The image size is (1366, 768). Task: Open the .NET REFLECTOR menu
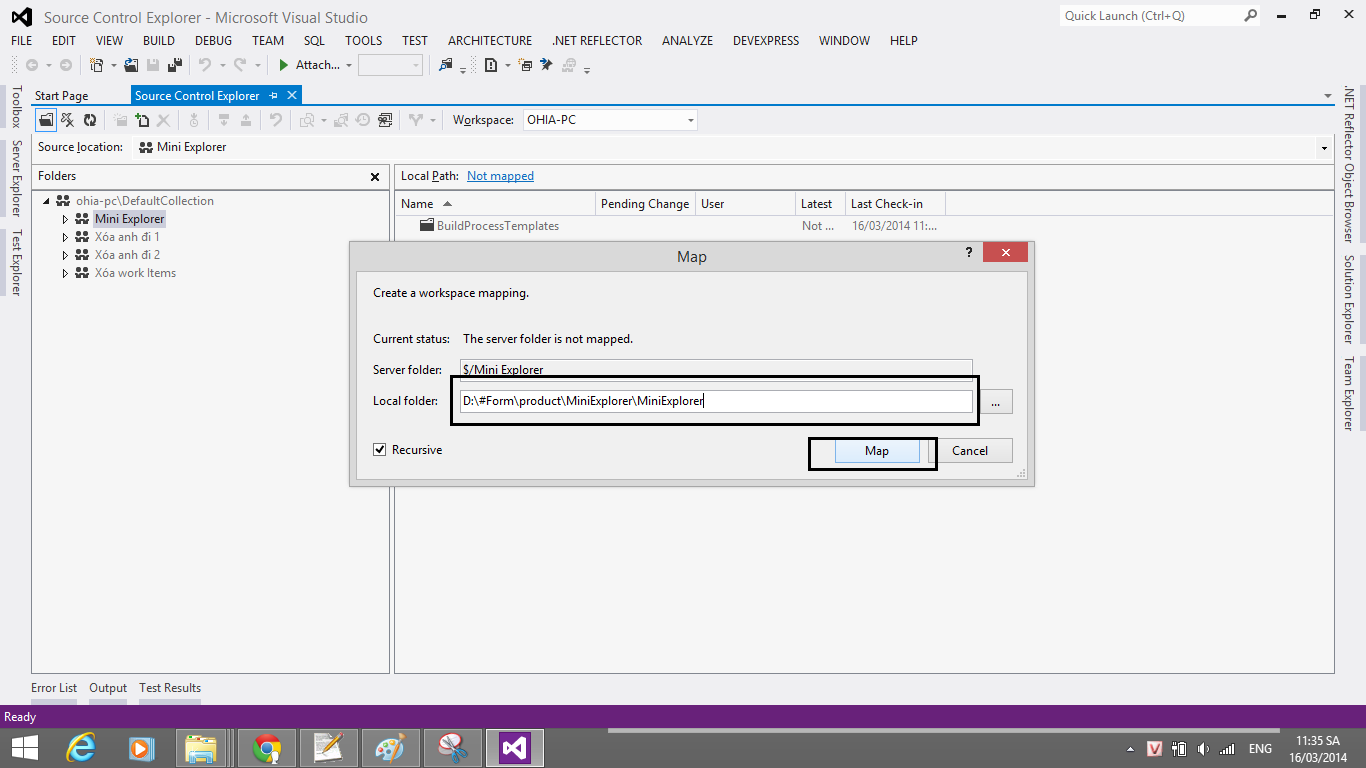[597, 41]
